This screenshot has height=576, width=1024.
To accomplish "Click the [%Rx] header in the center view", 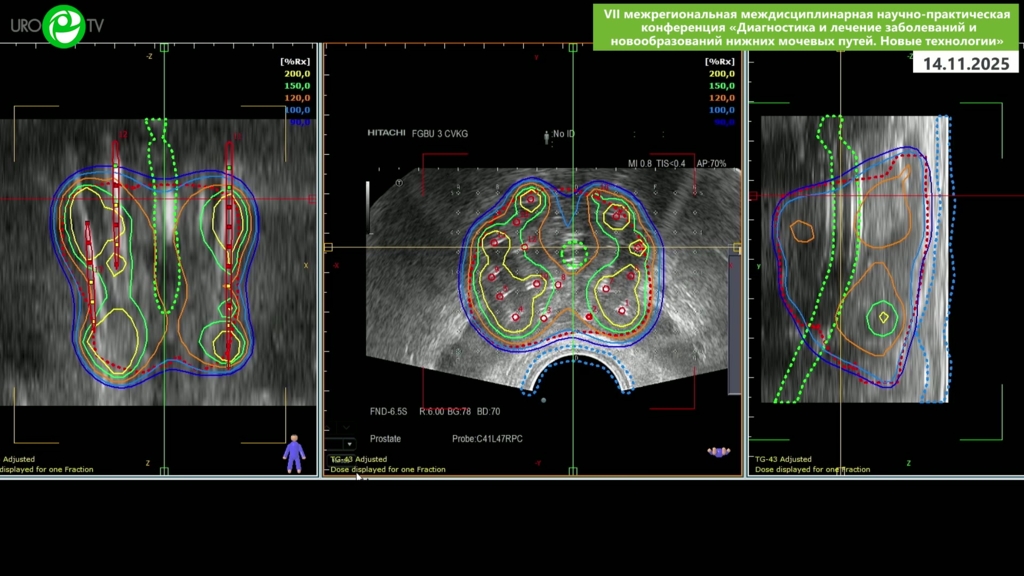I will point(721,62).
